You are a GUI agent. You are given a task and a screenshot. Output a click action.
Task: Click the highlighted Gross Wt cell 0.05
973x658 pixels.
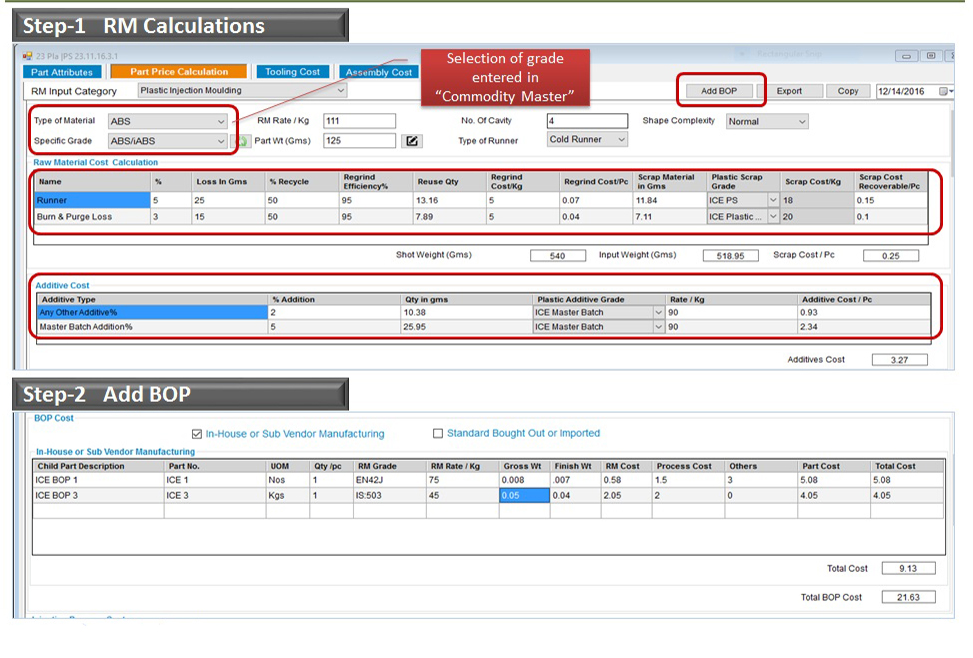tap(524, 495)
